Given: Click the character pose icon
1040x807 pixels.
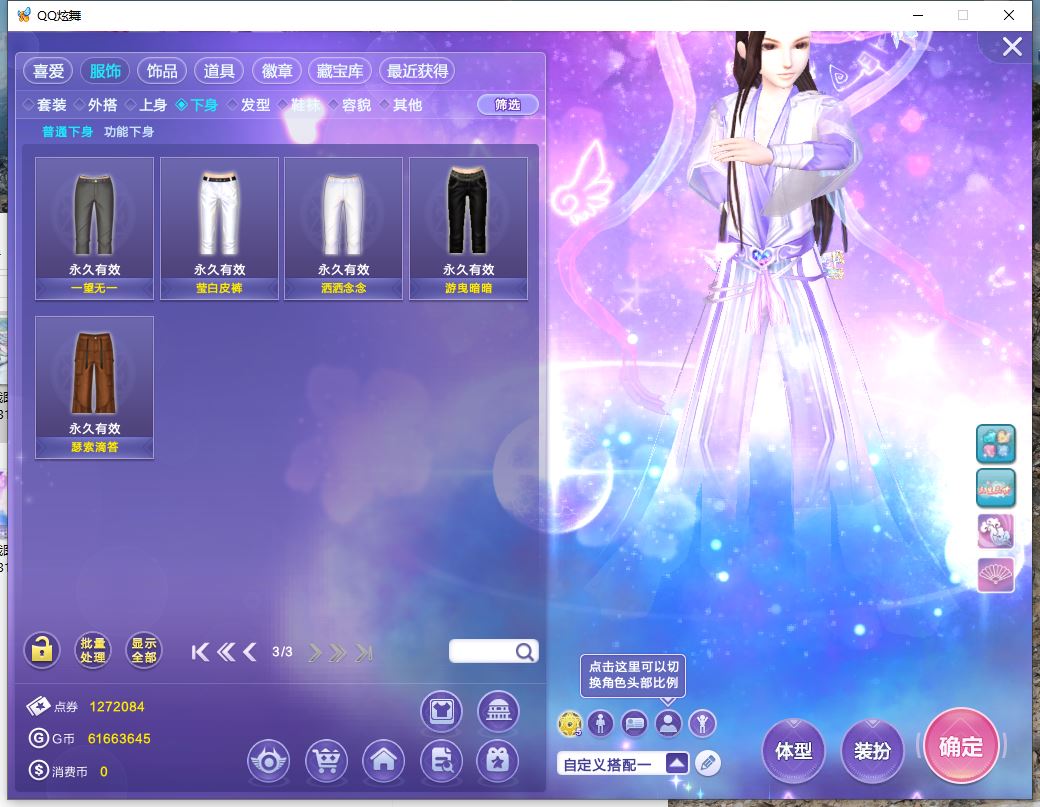Looking at the screenshot, I should [702, 723].
